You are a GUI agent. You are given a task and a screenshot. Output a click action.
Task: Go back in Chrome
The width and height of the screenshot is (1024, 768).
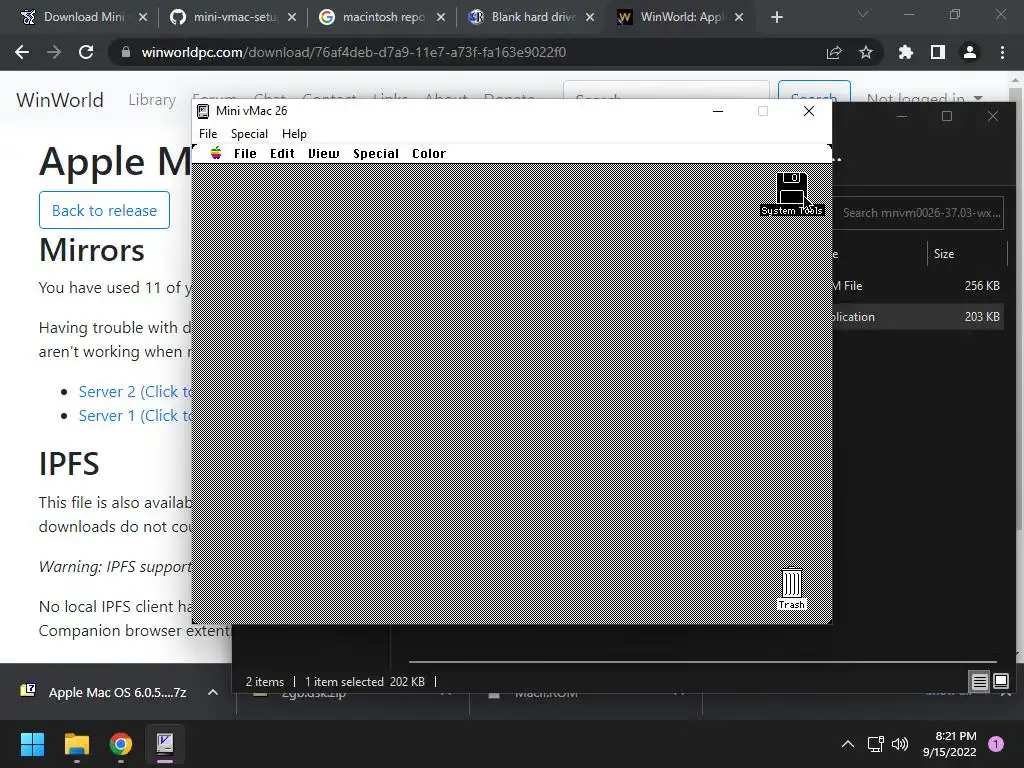coord(22,52)
